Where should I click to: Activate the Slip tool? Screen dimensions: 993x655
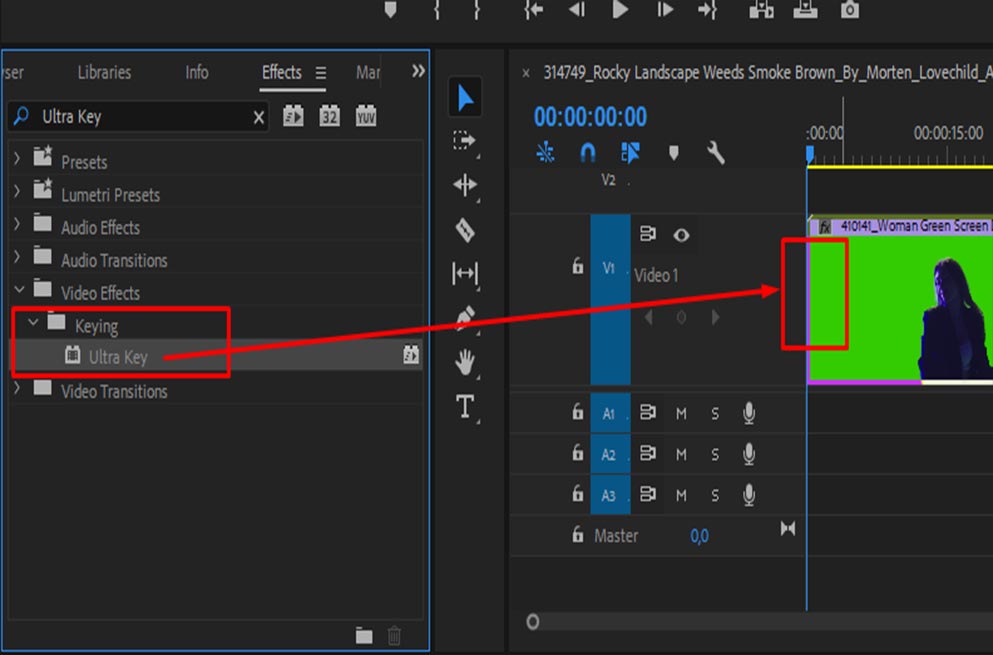click(x=465, y=273)
